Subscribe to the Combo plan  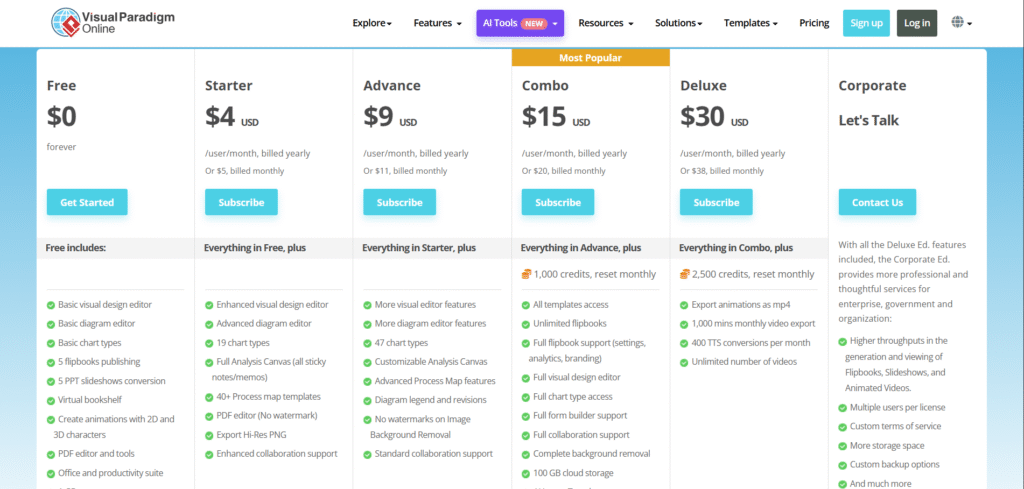point(558,202)
